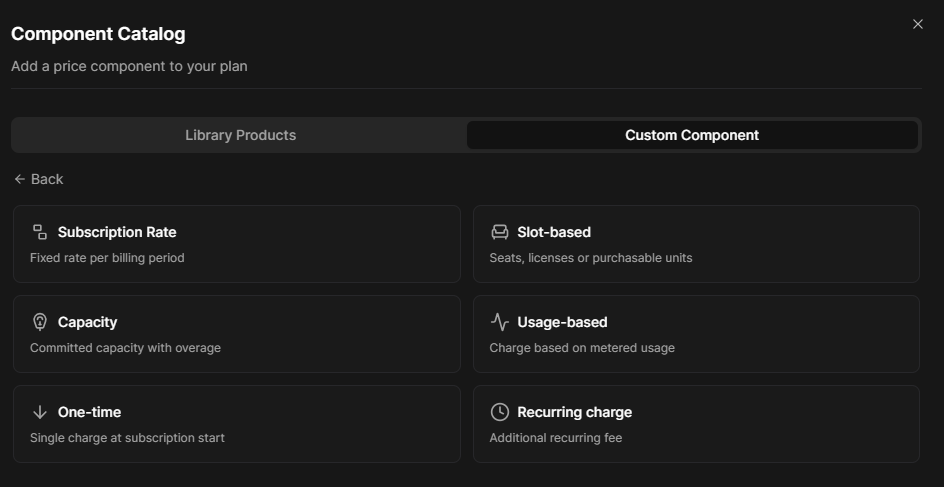944x487 pixels.
Task: Click the Subscription Rate icon
Action: [x=40, y=232]
